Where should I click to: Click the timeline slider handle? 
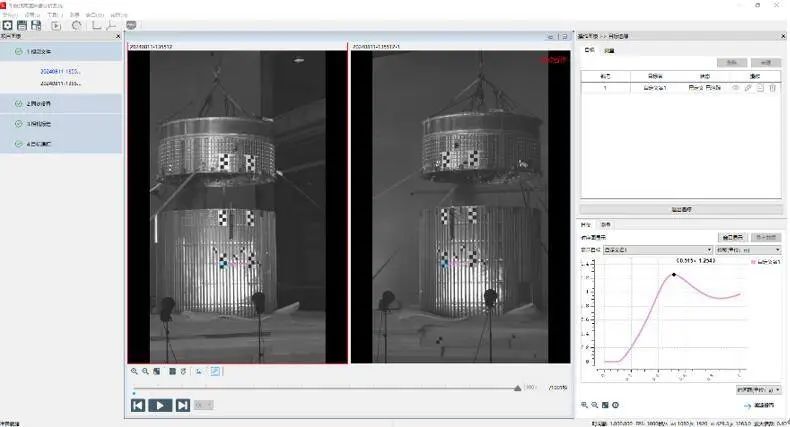click(x=517, y=388)
